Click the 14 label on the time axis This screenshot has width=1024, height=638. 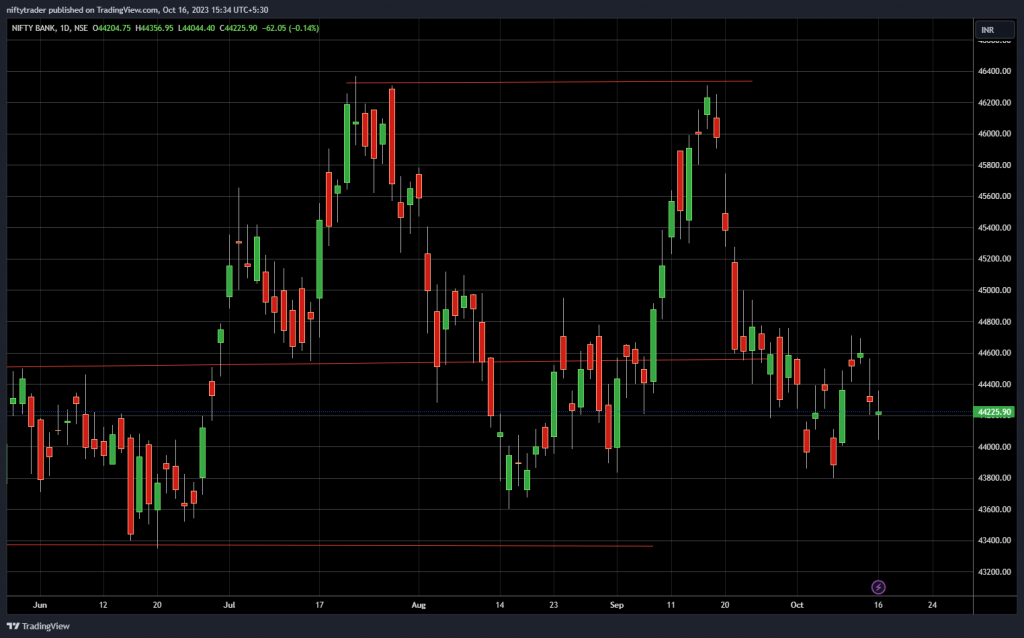pyautogui.click(x=500, y=605)
